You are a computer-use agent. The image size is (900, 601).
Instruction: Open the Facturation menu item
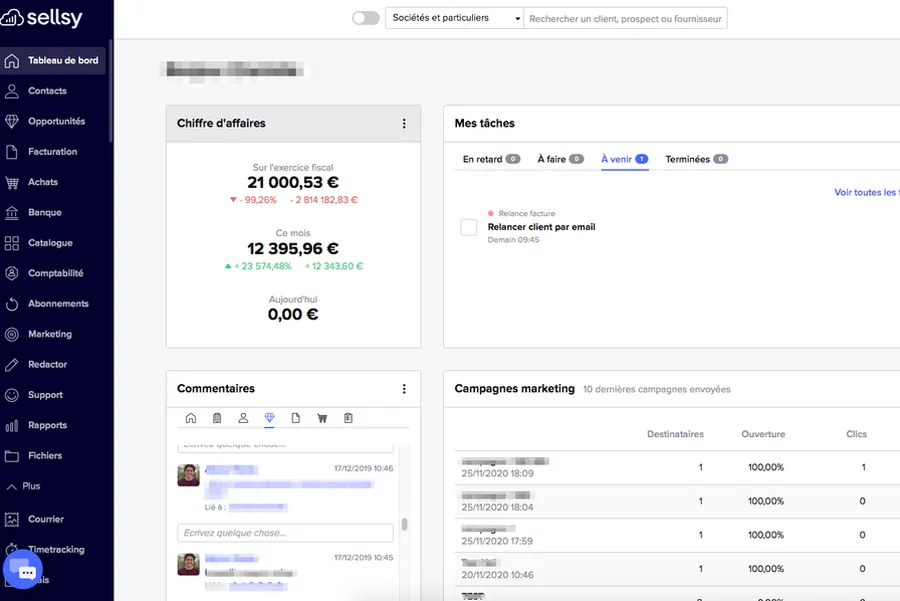(x=53, y=152)
